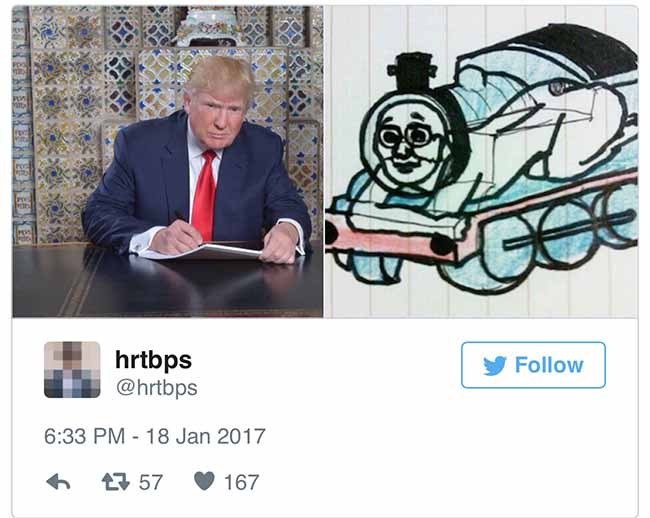
Task: Like the tweet with the heart icon
Action: [x=204, y=482]
